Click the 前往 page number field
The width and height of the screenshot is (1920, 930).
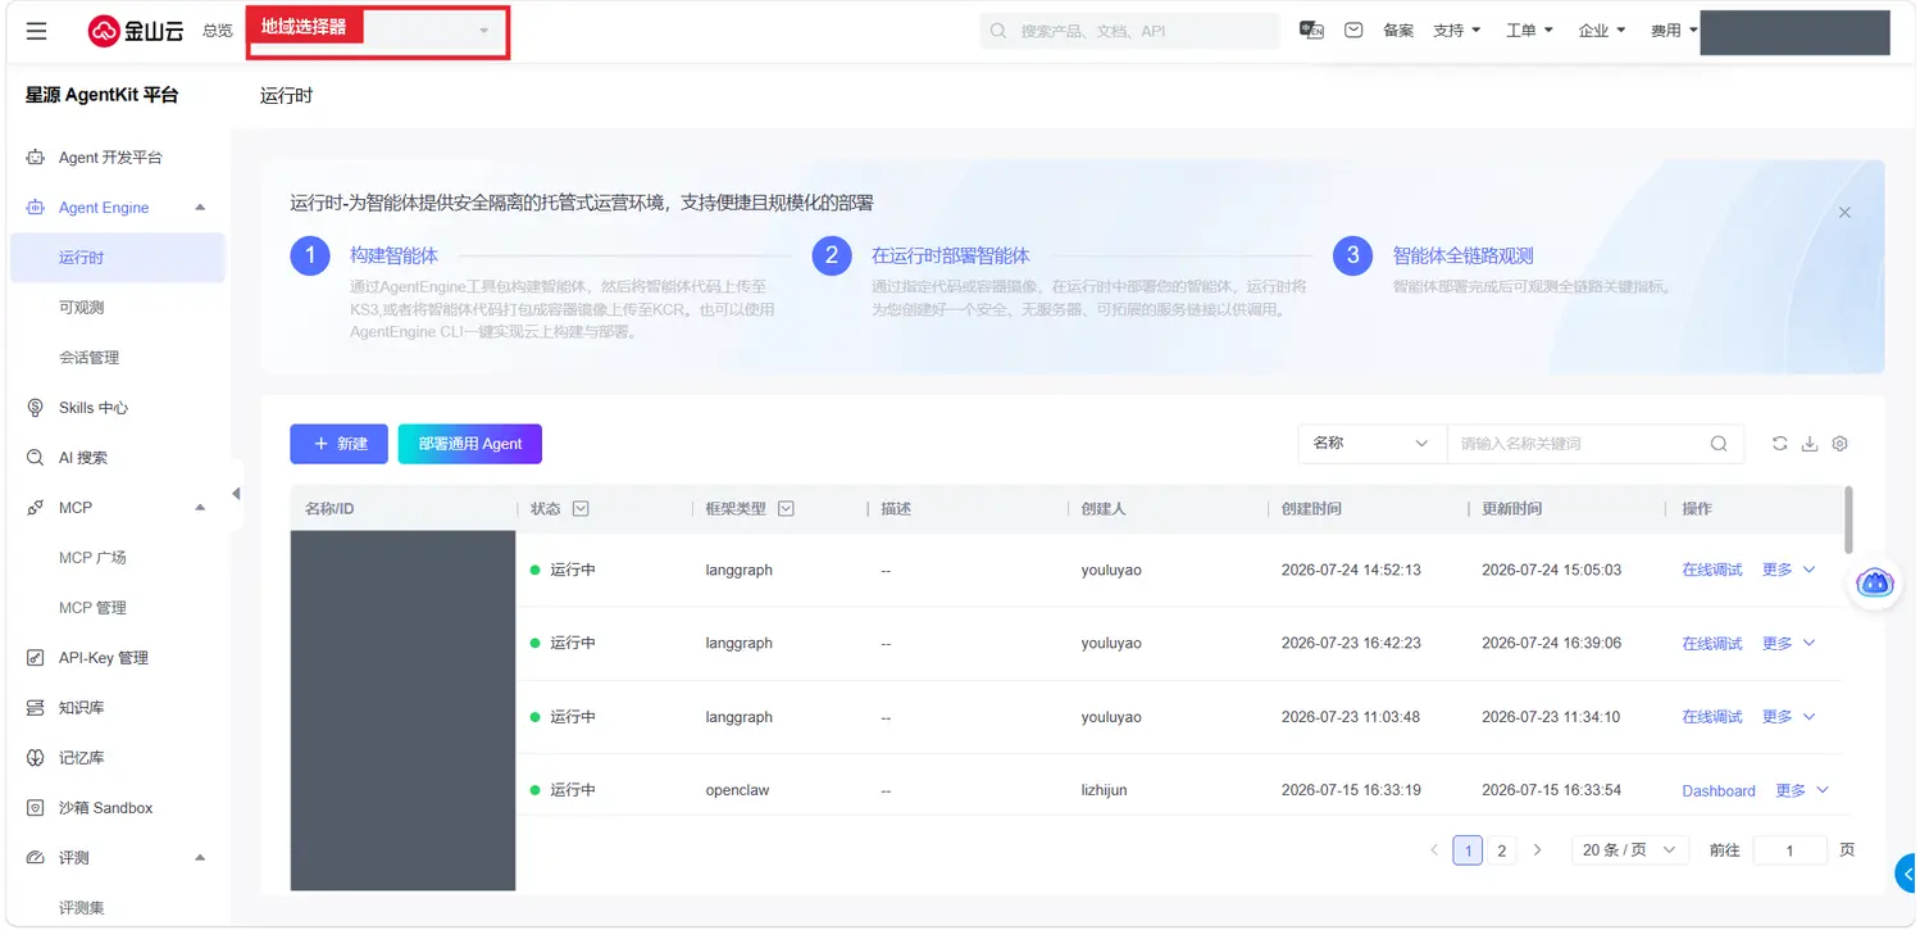(1790, 850)
